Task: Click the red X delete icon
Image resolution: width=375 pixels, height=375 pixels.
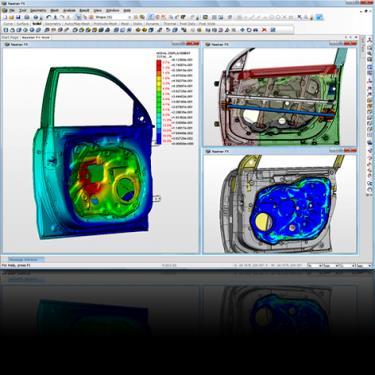Action: point(264,30)
